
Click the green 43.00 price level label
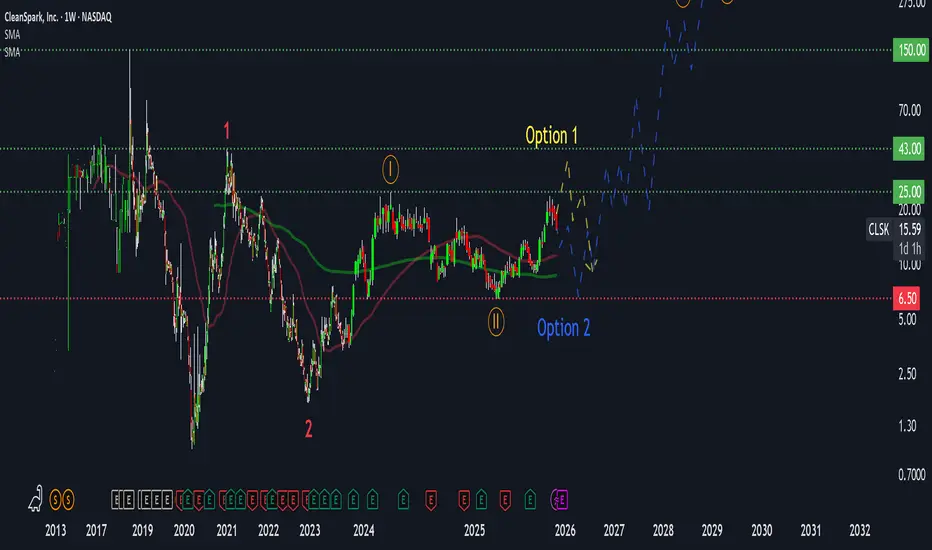[x=911, y=149]
